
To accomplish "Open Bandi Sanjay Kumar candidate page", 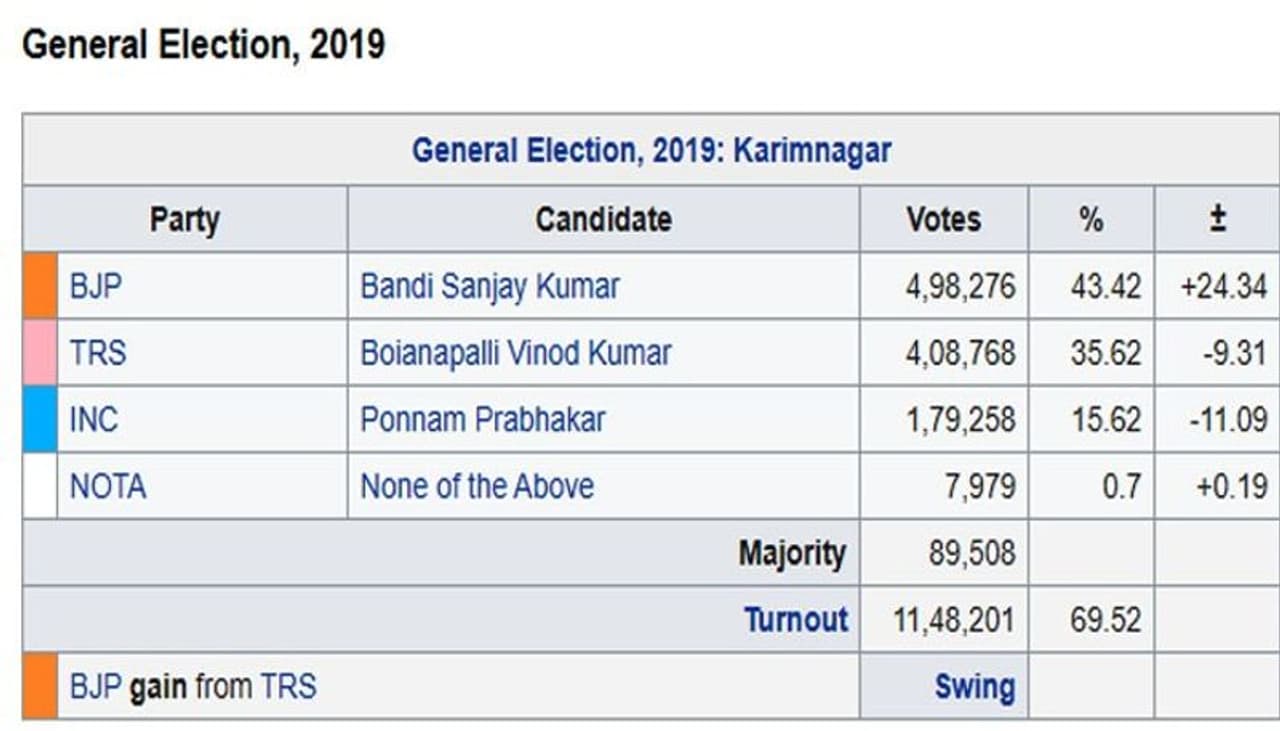I will (x=490, y=287).
